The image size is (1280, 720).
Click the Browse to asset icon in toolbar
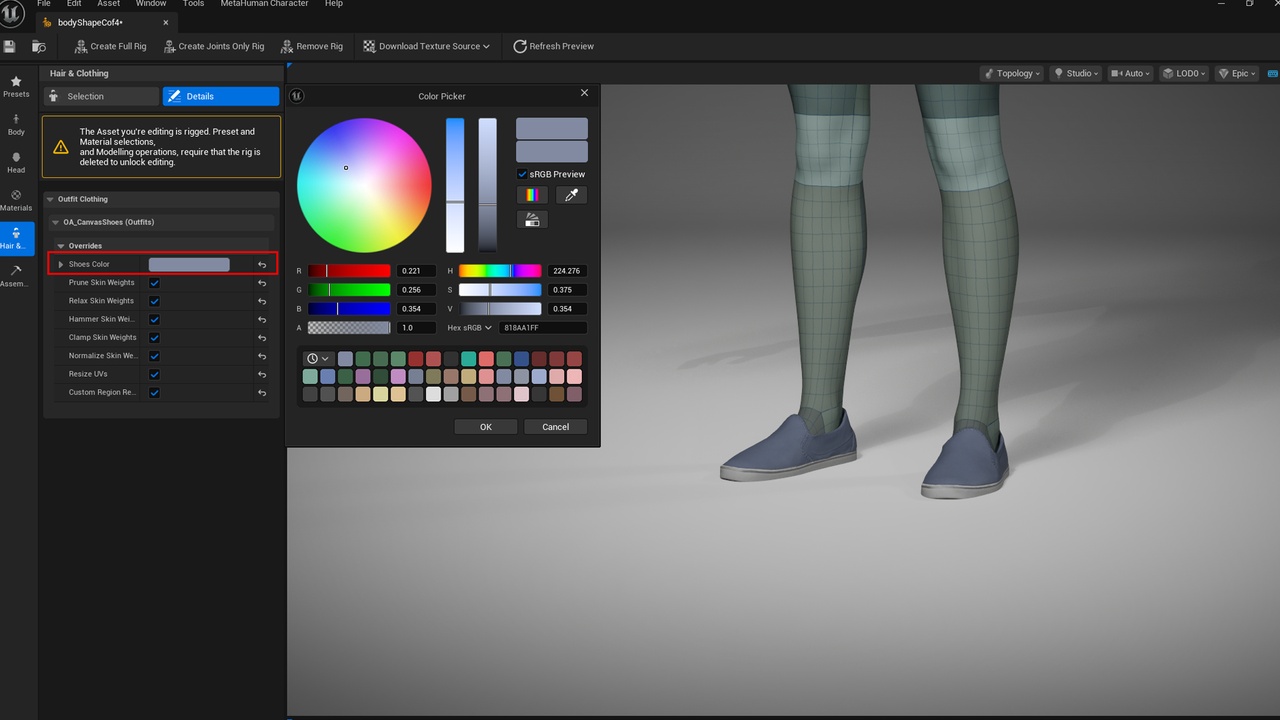pyautogui.click(x=39, y=46)
